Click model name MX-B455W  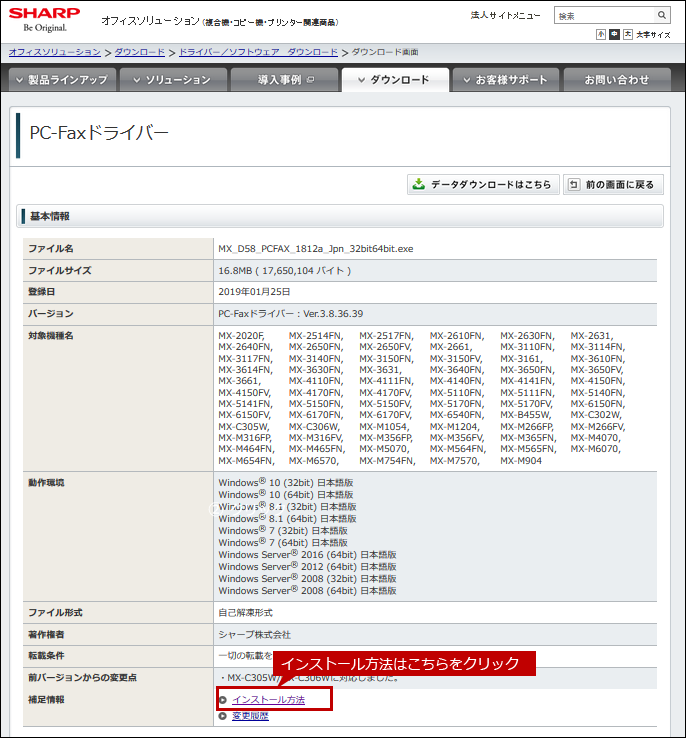pyautogui.click(x=526, y=415)
